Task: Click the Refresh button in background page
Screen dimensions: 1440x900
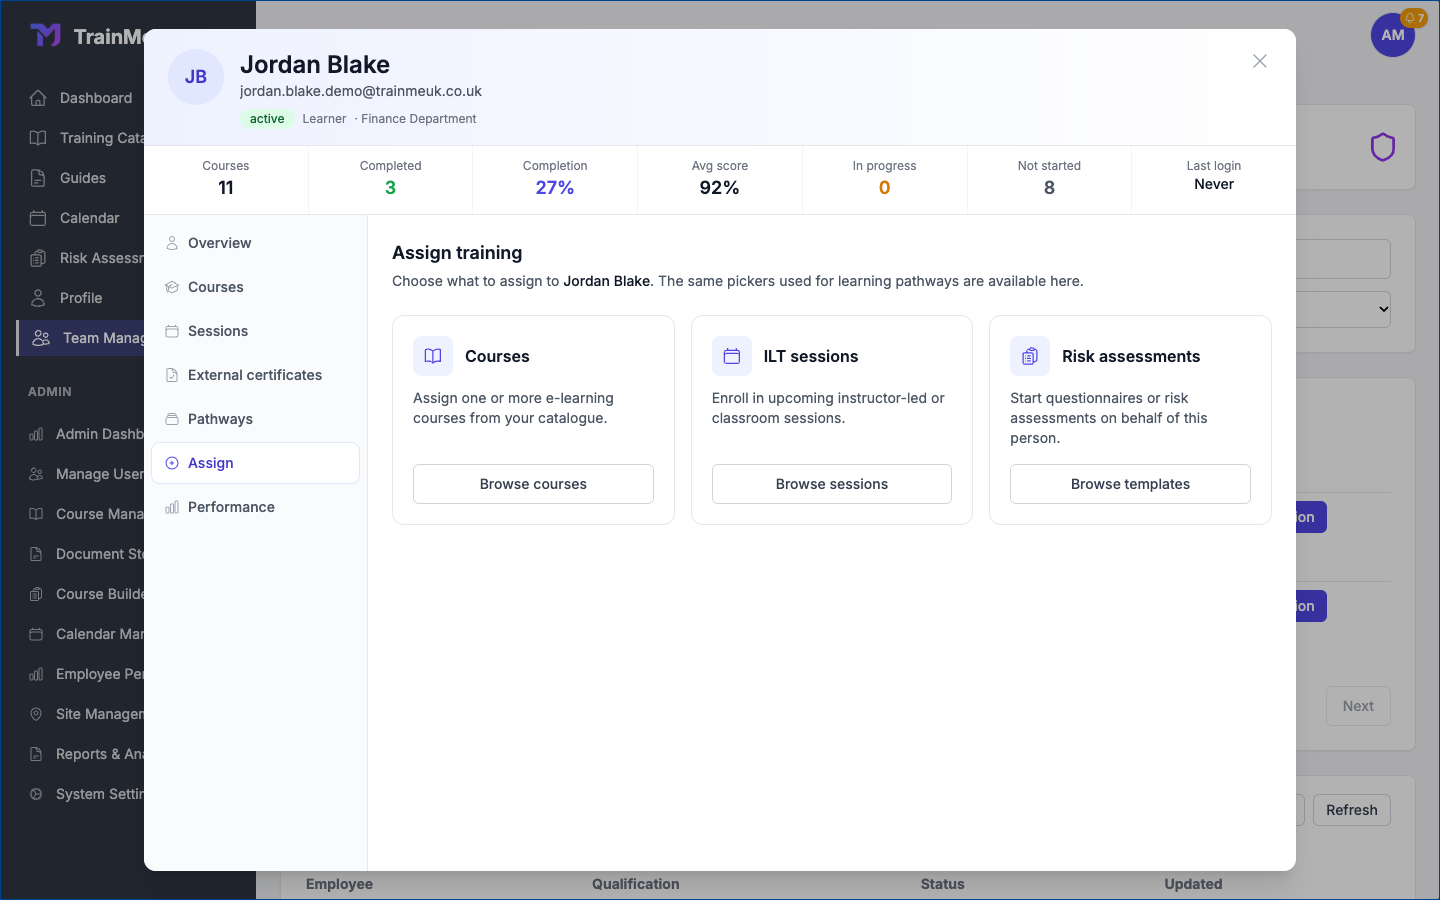Action: [x=1352, y=810]
